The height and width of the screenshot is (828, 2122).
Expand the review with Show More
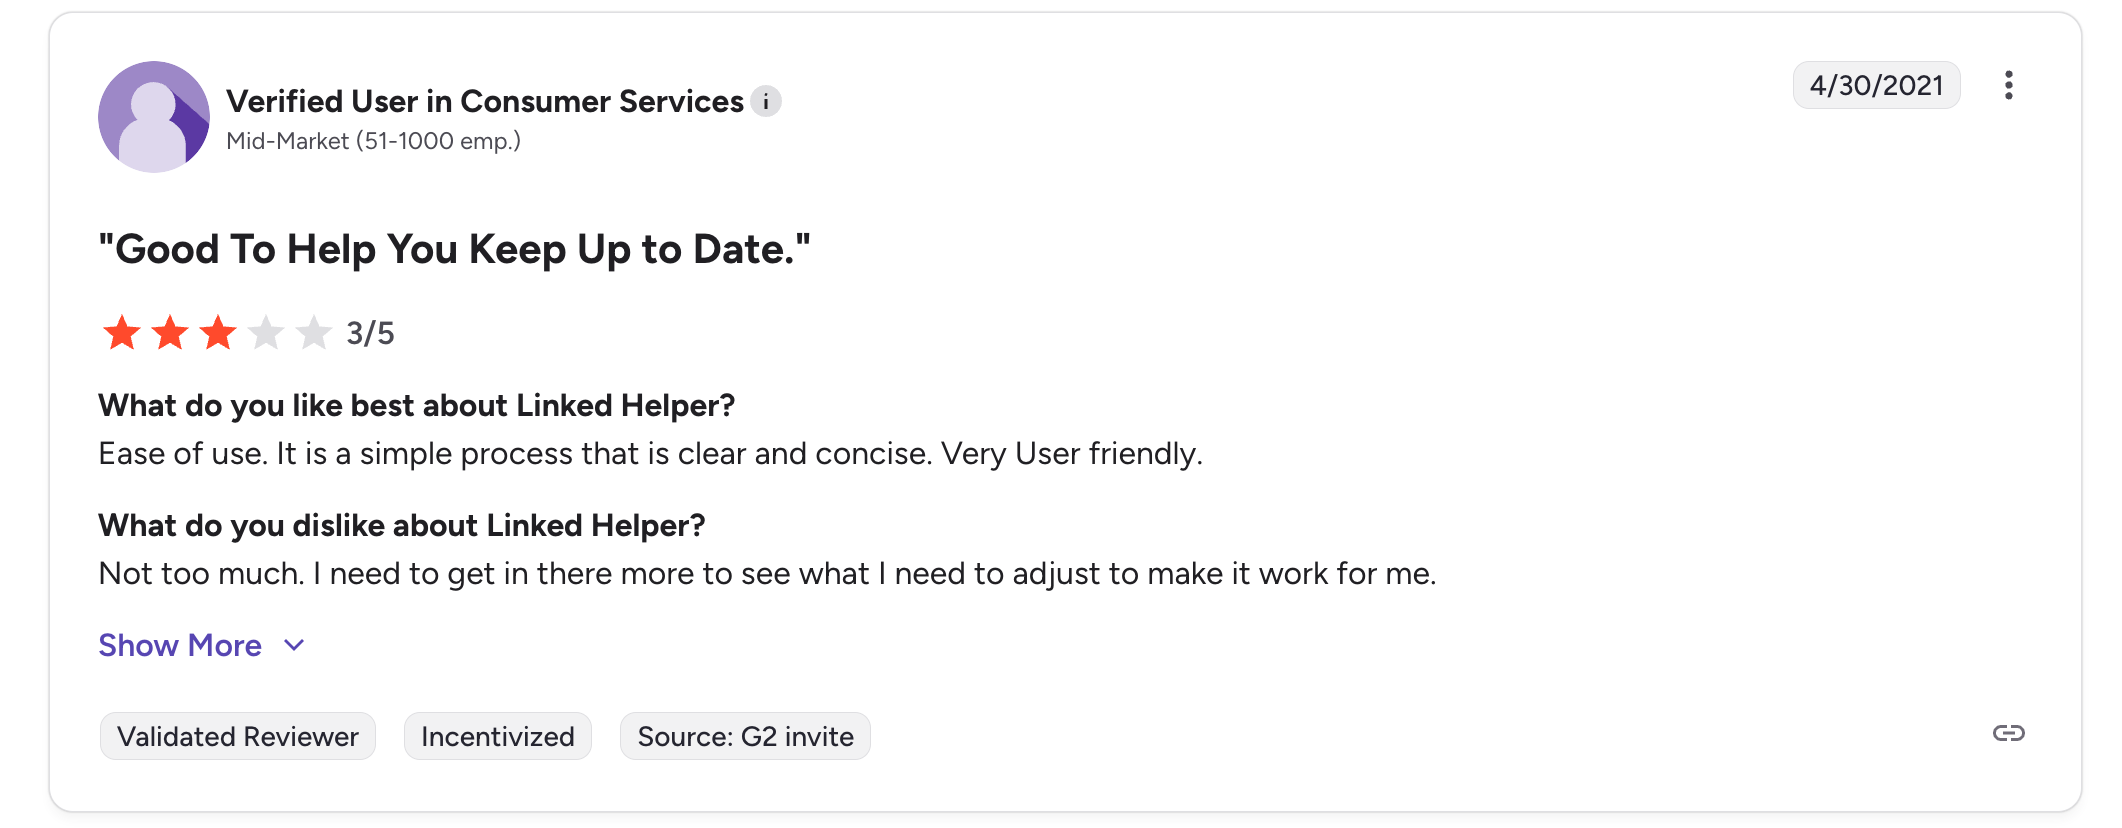pyautogui.click(x=180, y=645)
